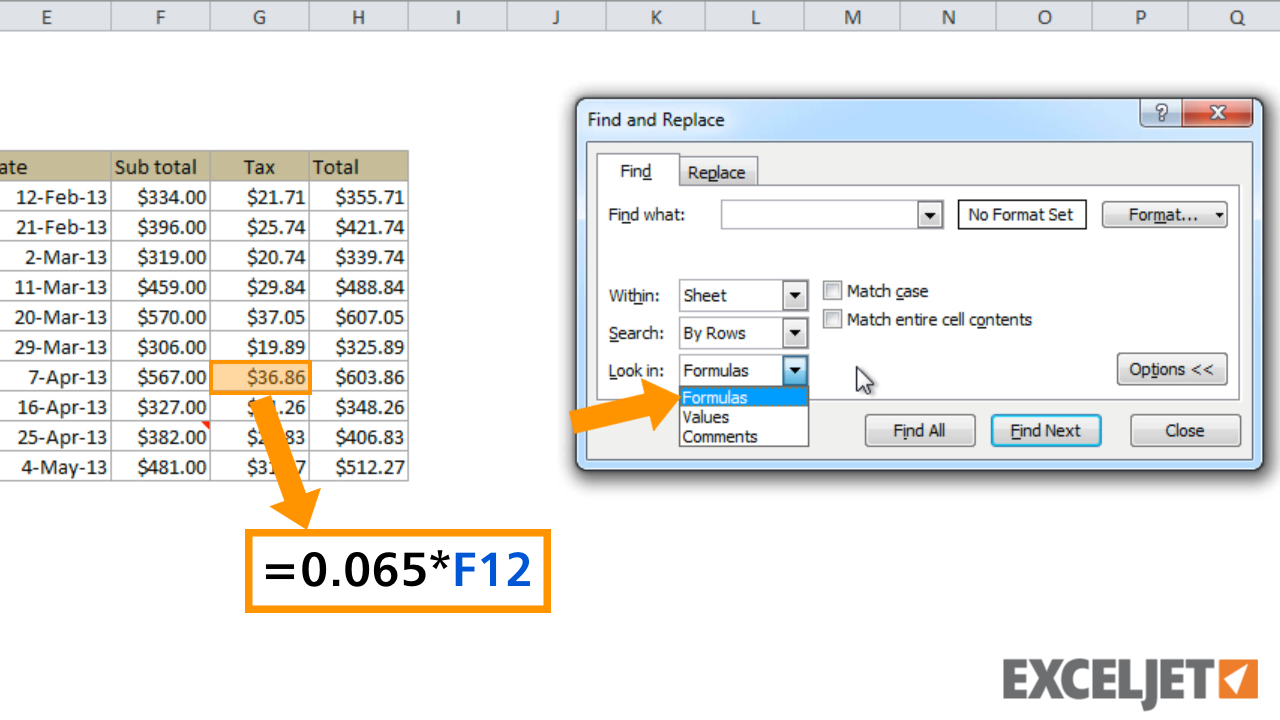Viewport: 1280px width, 720px height.
Task: Click the Look in dropdown arrow
Action: [x=795, y=371]
